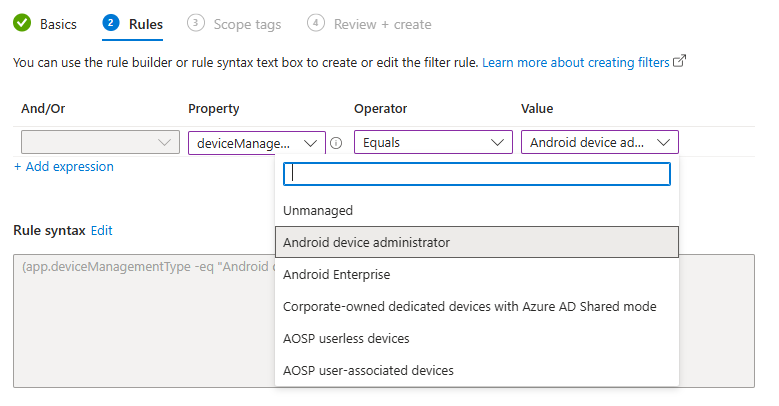779x406 pixels.
Task: Choose Android Enterprise option
Action: [x=337, y=274]
